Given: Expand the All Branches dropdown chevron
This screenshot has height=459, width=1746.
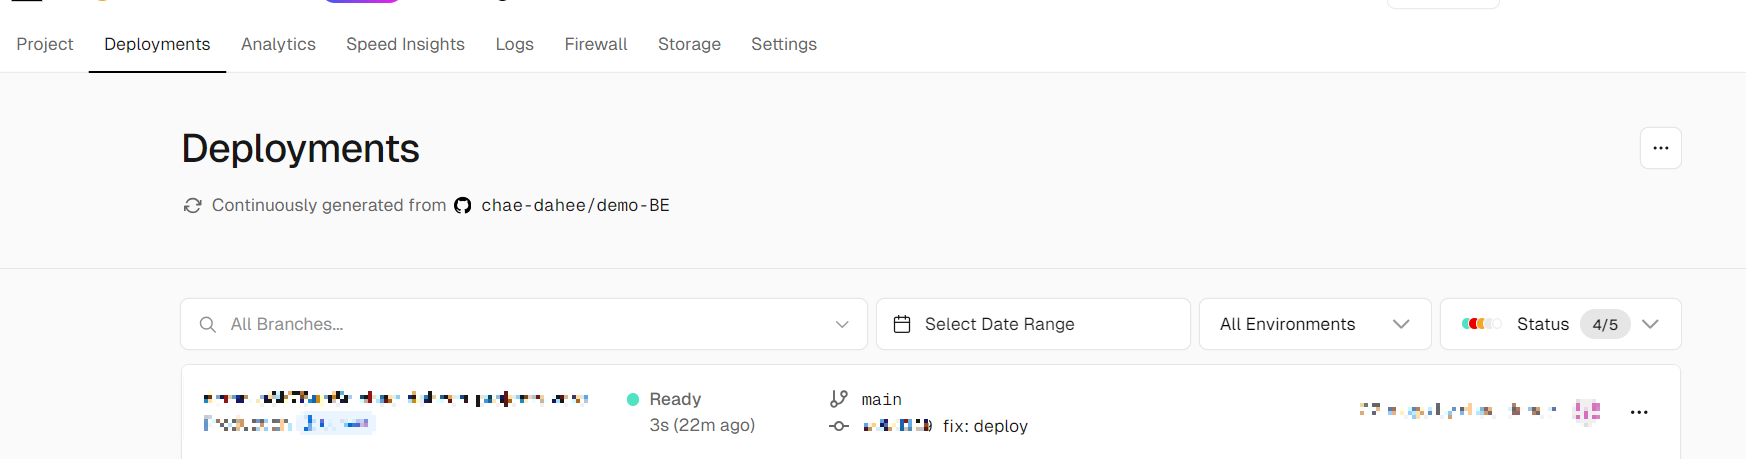Looking at the screenshot, I should 842,325.
